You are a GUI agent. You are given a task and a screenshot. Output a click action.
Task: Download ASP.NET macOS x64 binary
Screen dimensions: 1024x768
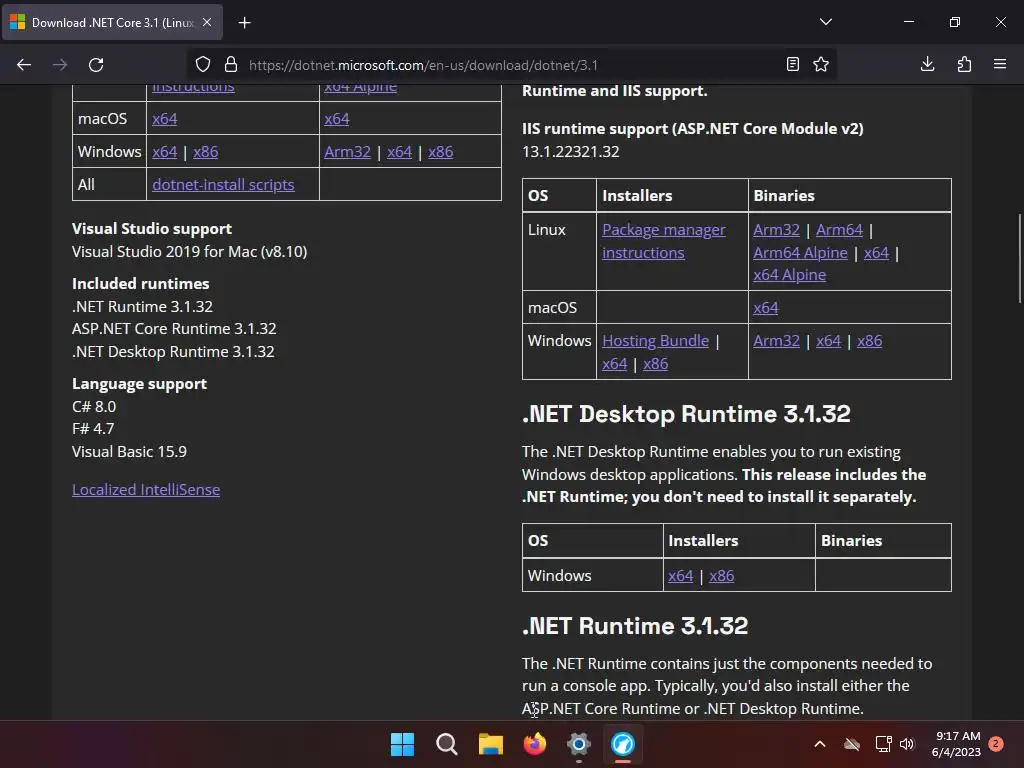click(766, 308)
